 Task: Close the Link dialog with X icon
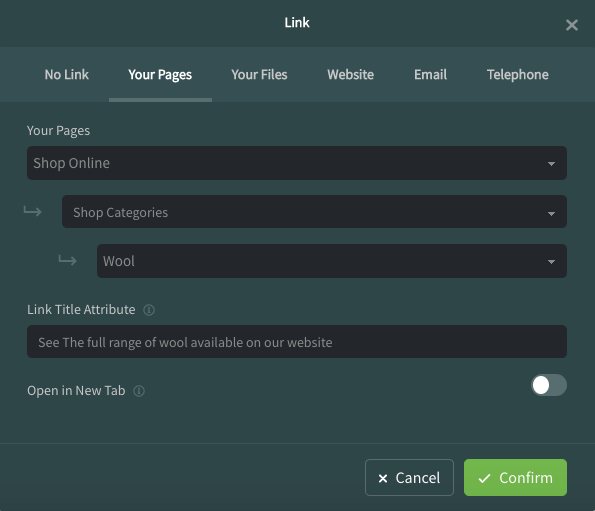pos(571,25)
